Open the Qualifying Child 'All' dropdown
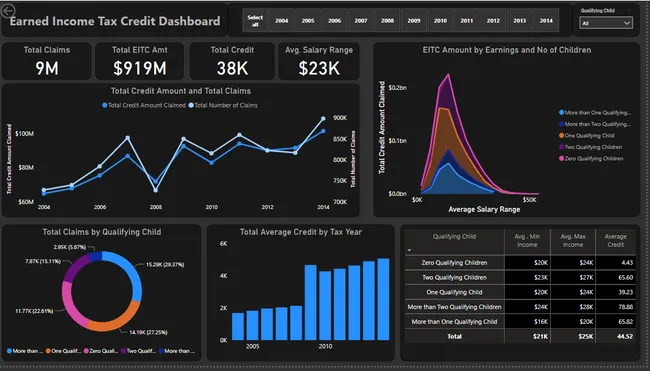The height and width of the screenshot is (371, 650). click(x=606, y=23)
